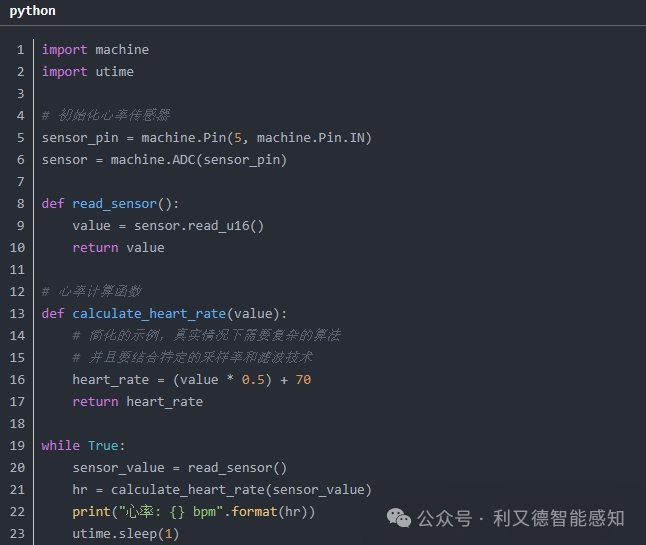Click the sensor_pin assignment line
Screen dimensions: 646x545
pos(207,138)
